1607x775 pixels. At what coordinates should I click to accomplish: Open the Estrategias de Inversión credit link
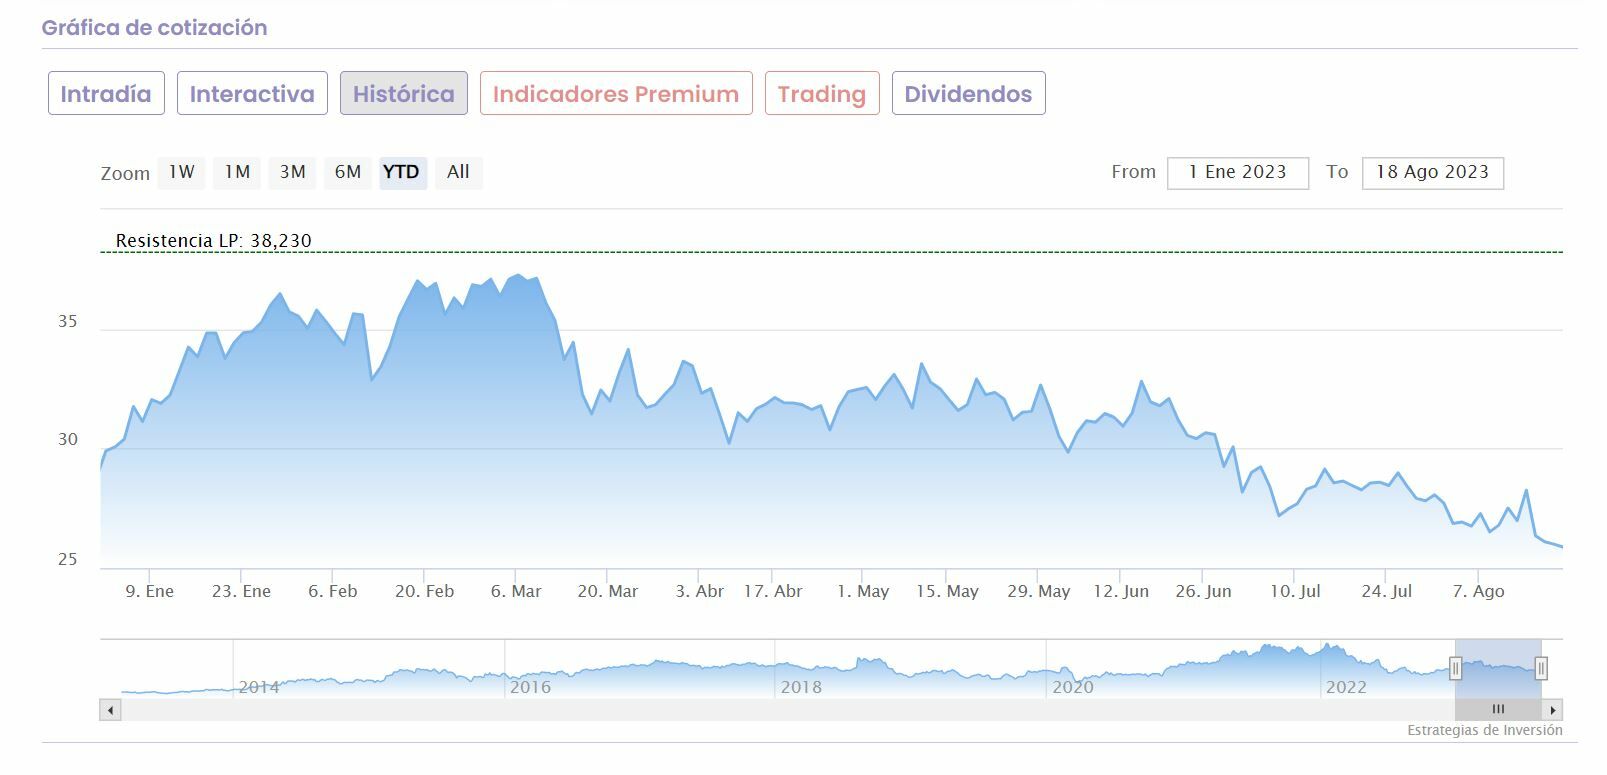(1484, 731)
